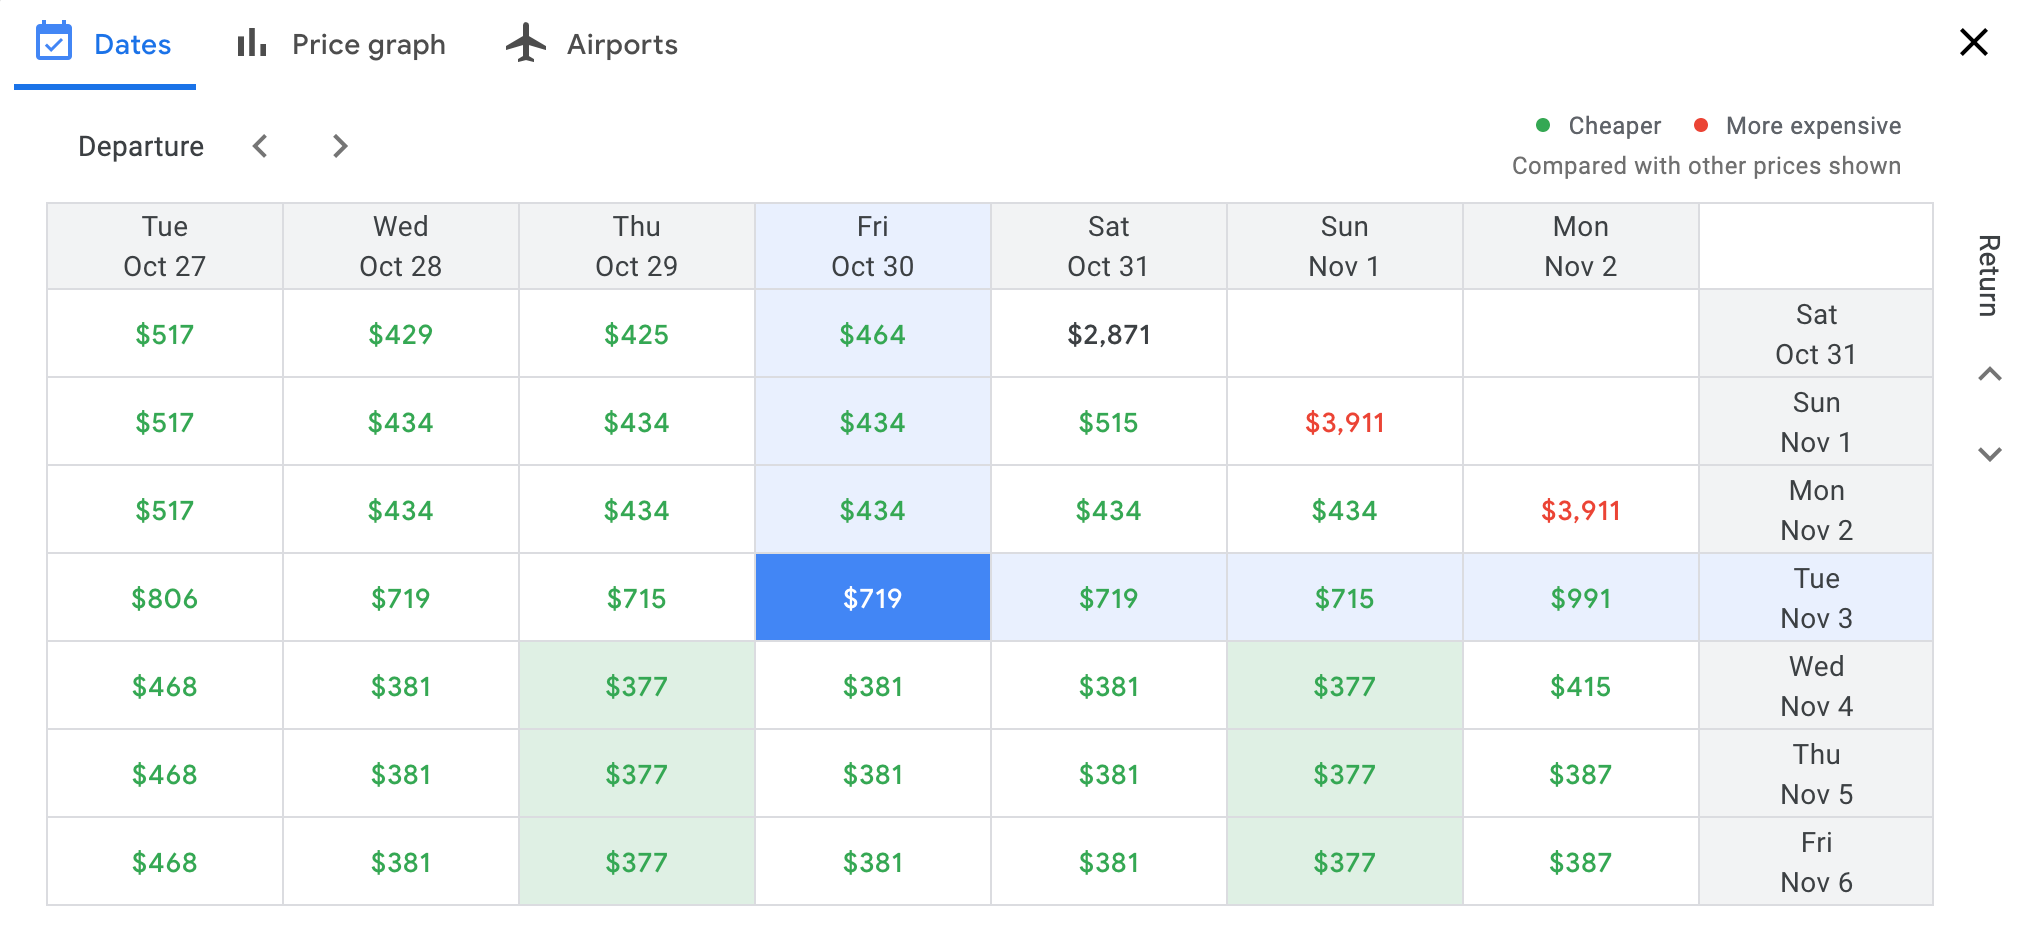
Task: Choose $991 fare departing Mon Nov 2
Action: tap(1580, 598)
